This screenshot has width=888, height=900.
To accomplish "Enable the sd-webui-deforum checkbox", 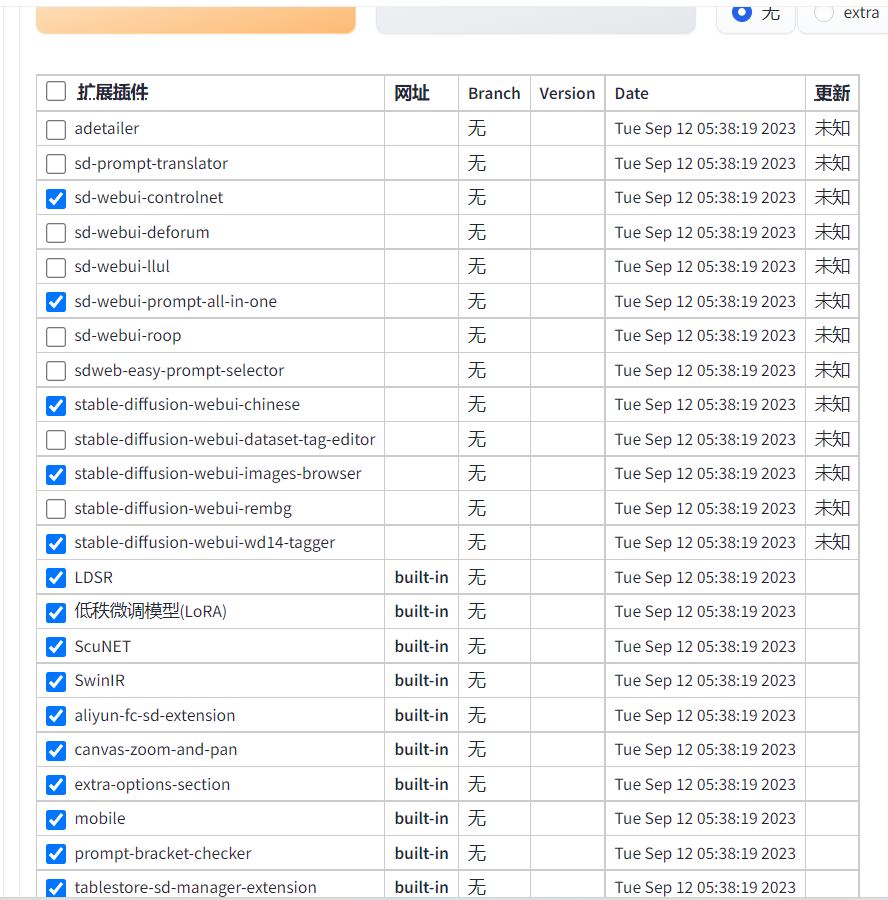I will pos(56,233).
